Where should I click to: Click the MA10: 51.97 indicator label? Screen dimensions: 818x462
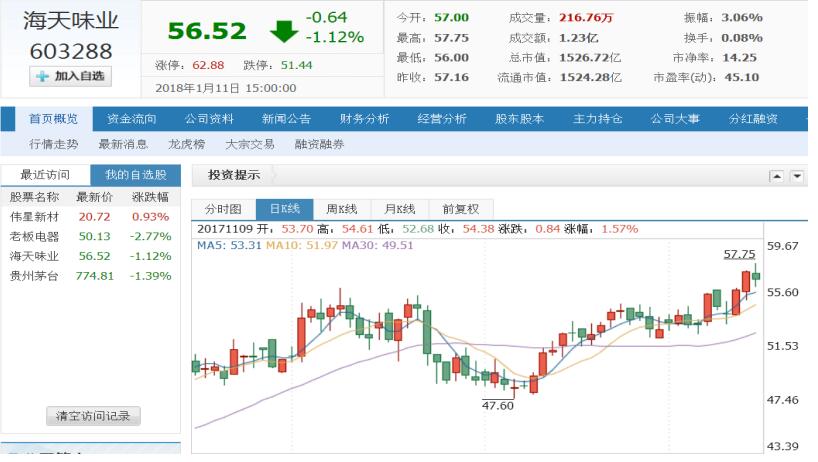[302, 246]
